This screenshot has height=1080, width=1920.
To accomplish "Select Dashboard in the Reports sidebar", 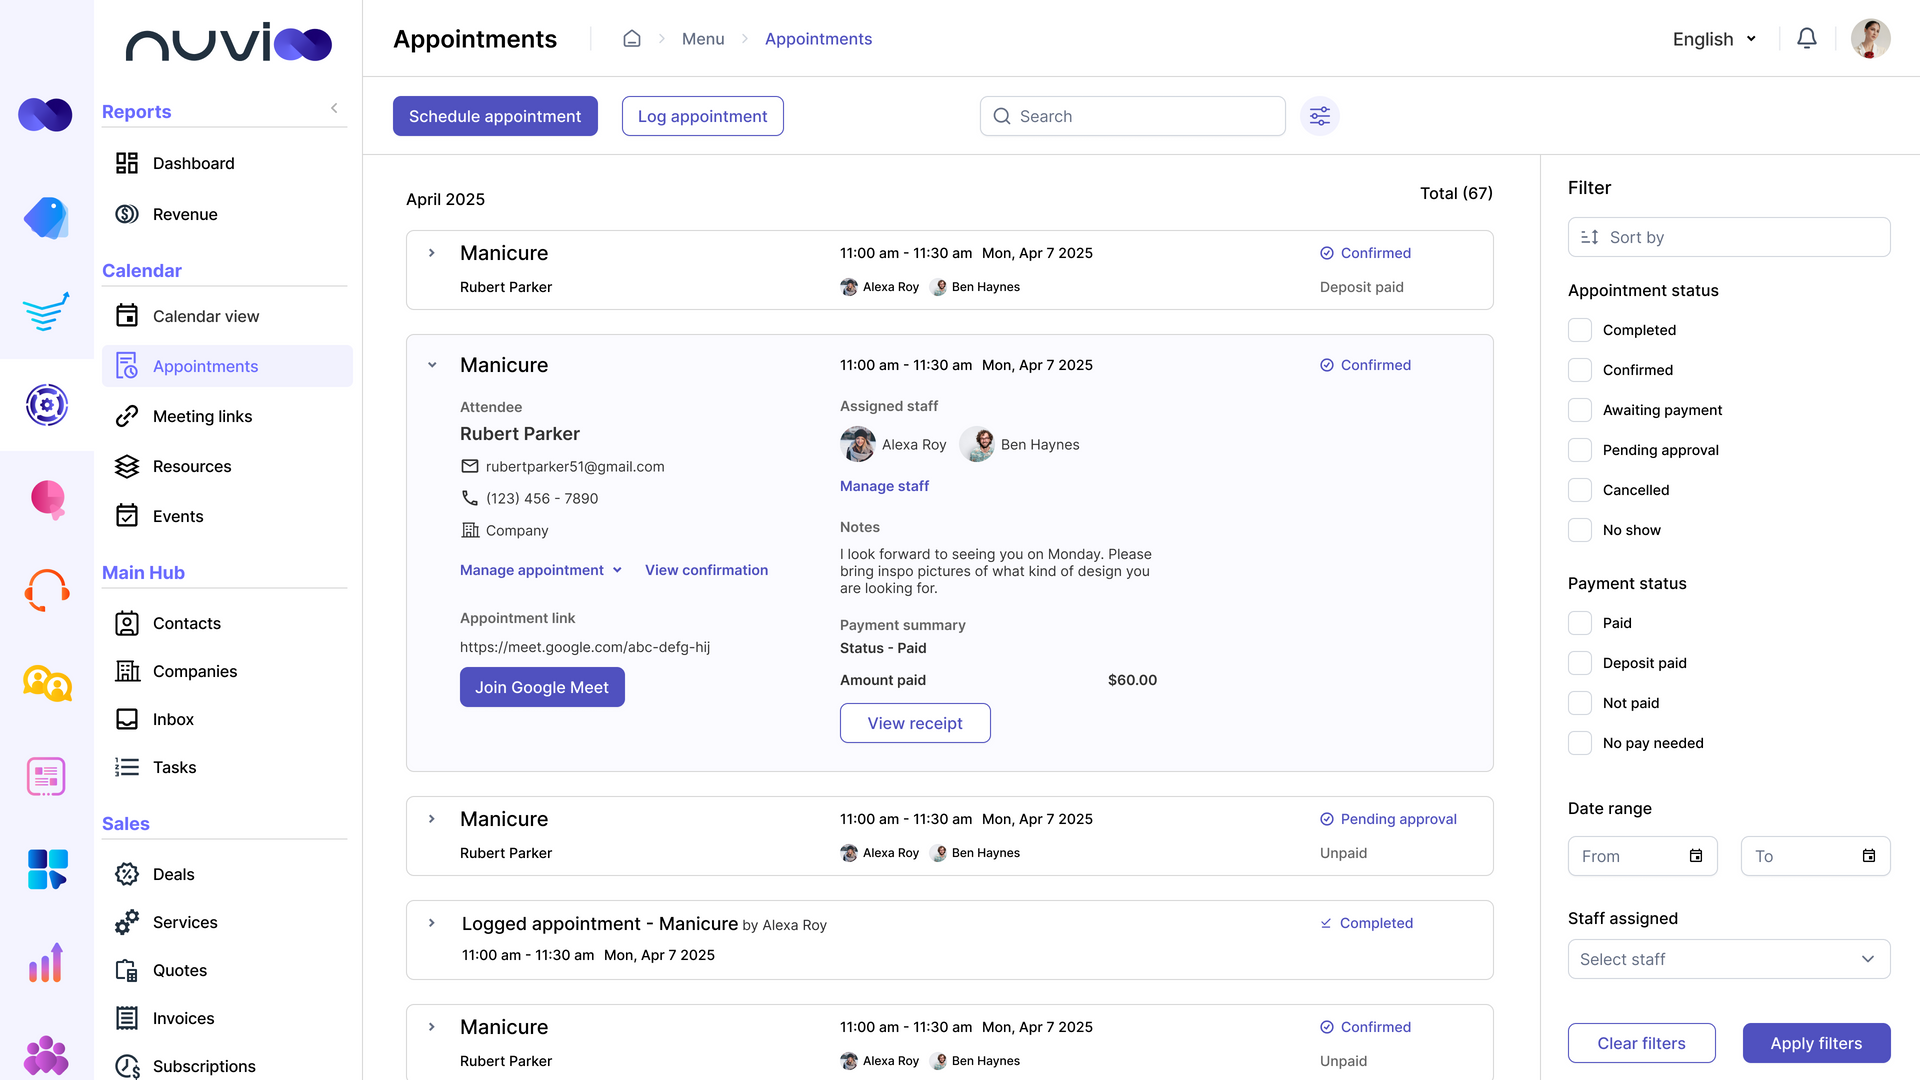I will 193,163.
